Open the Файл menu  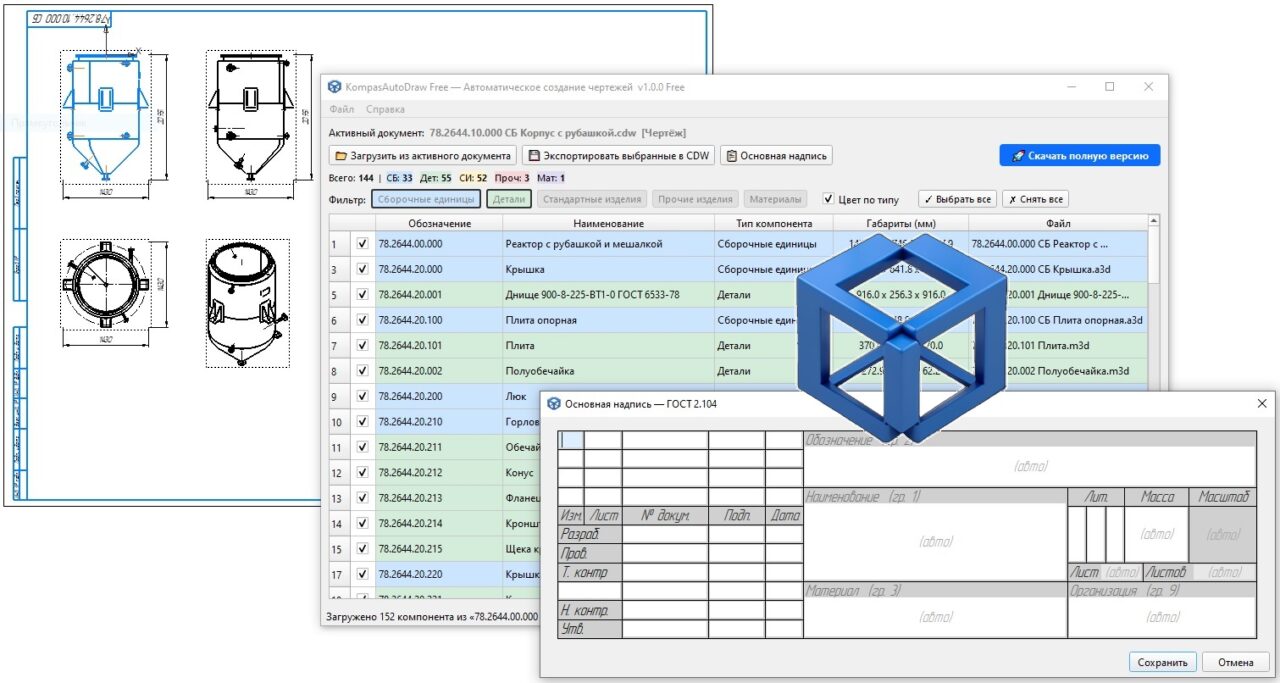(x=341, y=109)
